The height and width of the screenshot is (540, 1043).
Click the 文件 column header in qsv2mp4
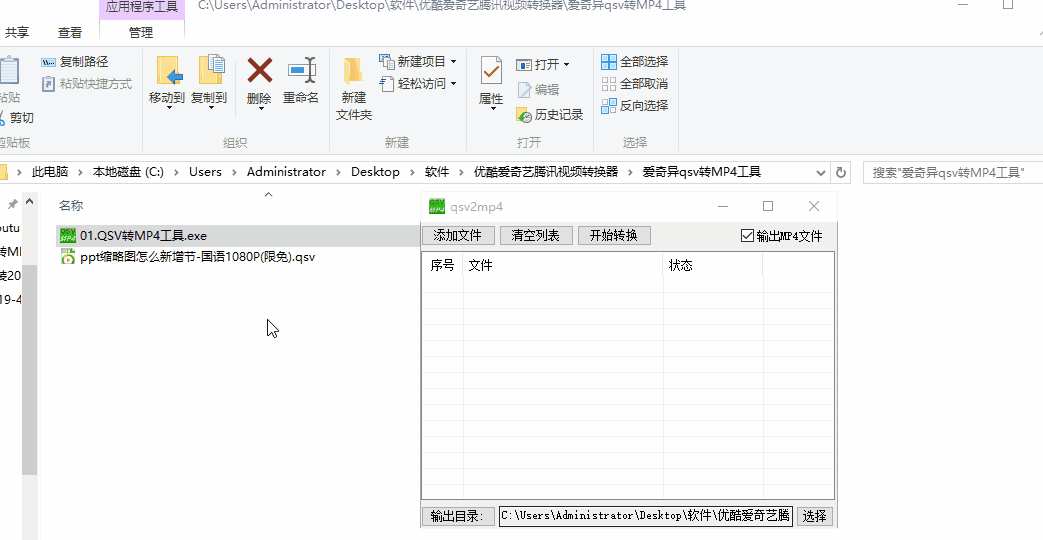pos(563,265)
